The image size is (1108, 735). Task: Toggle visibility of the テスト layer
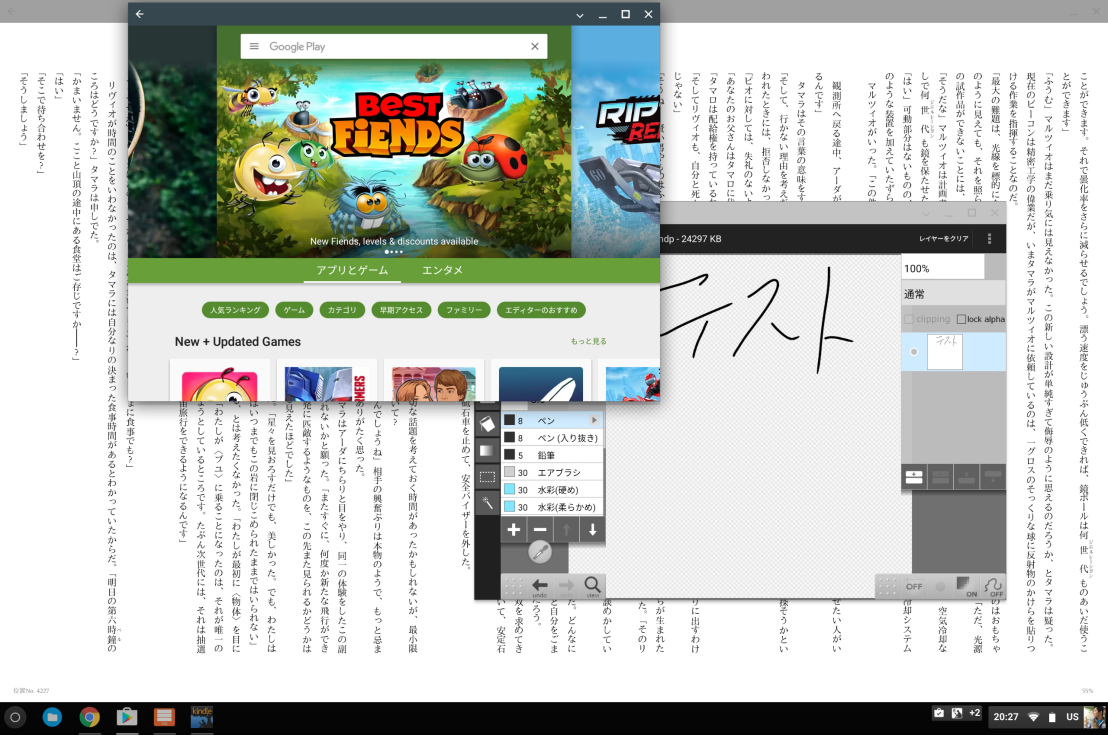[914, 352]
